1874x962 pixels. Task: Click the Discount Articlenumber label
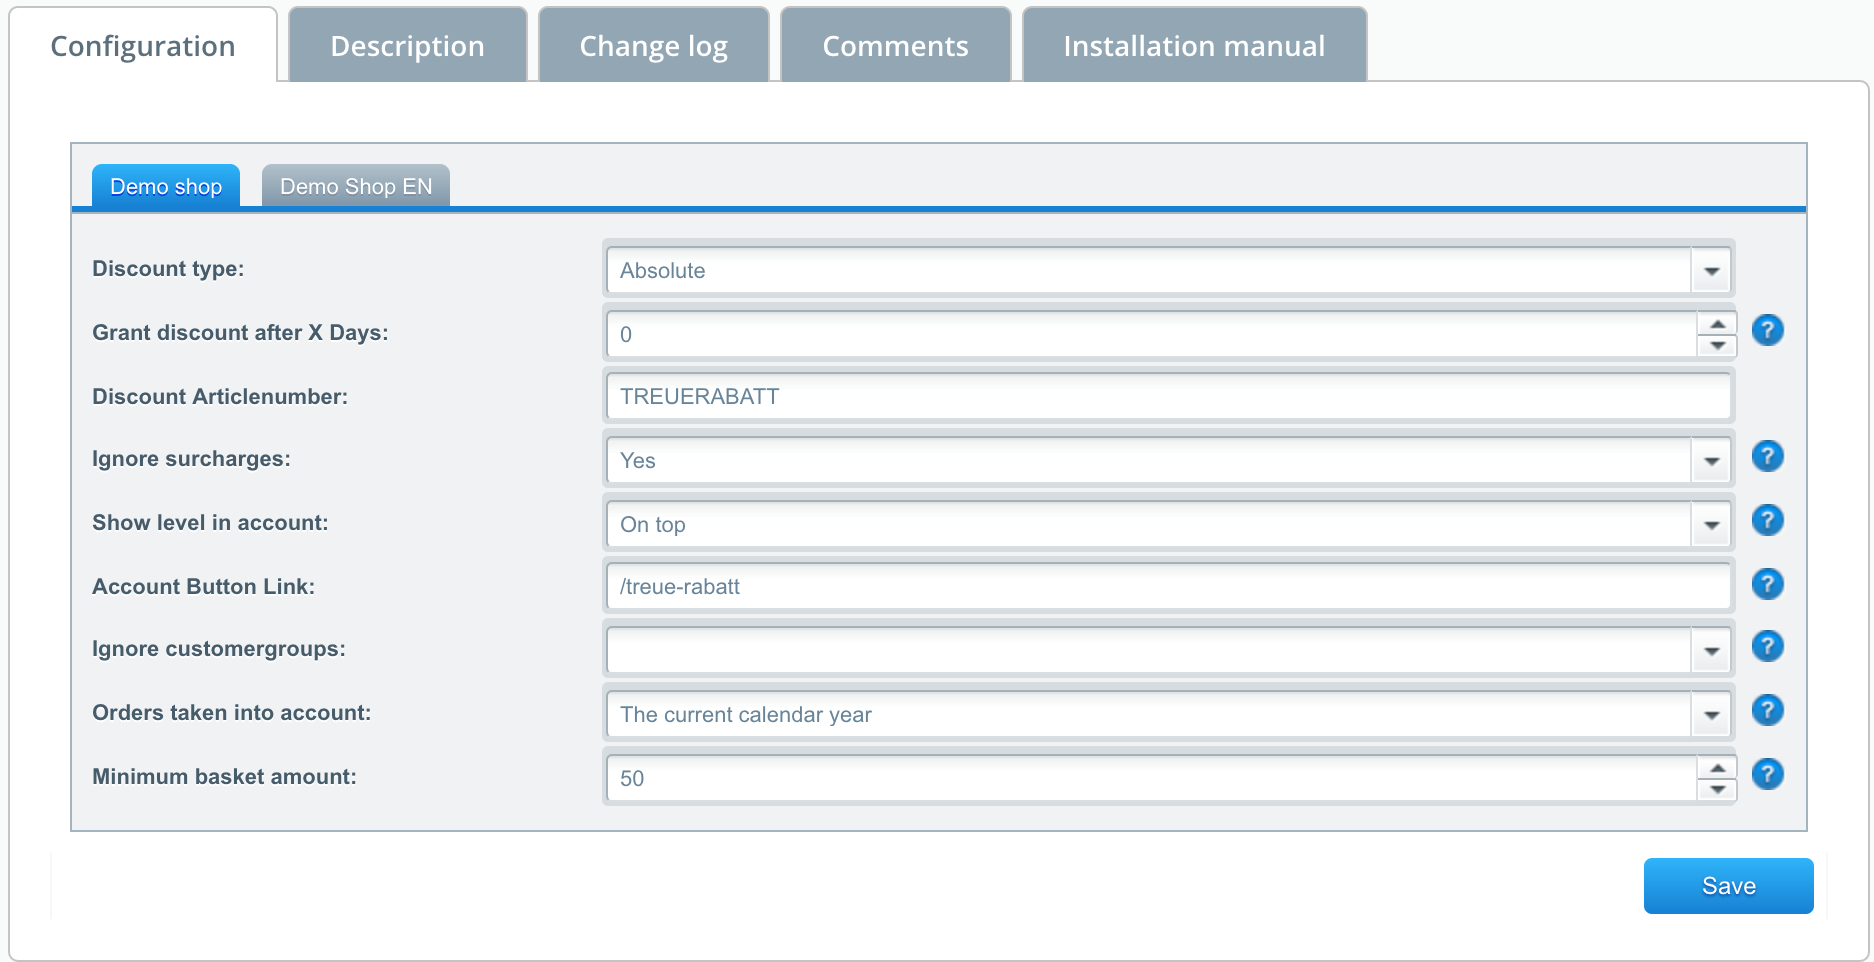(220, 397)
